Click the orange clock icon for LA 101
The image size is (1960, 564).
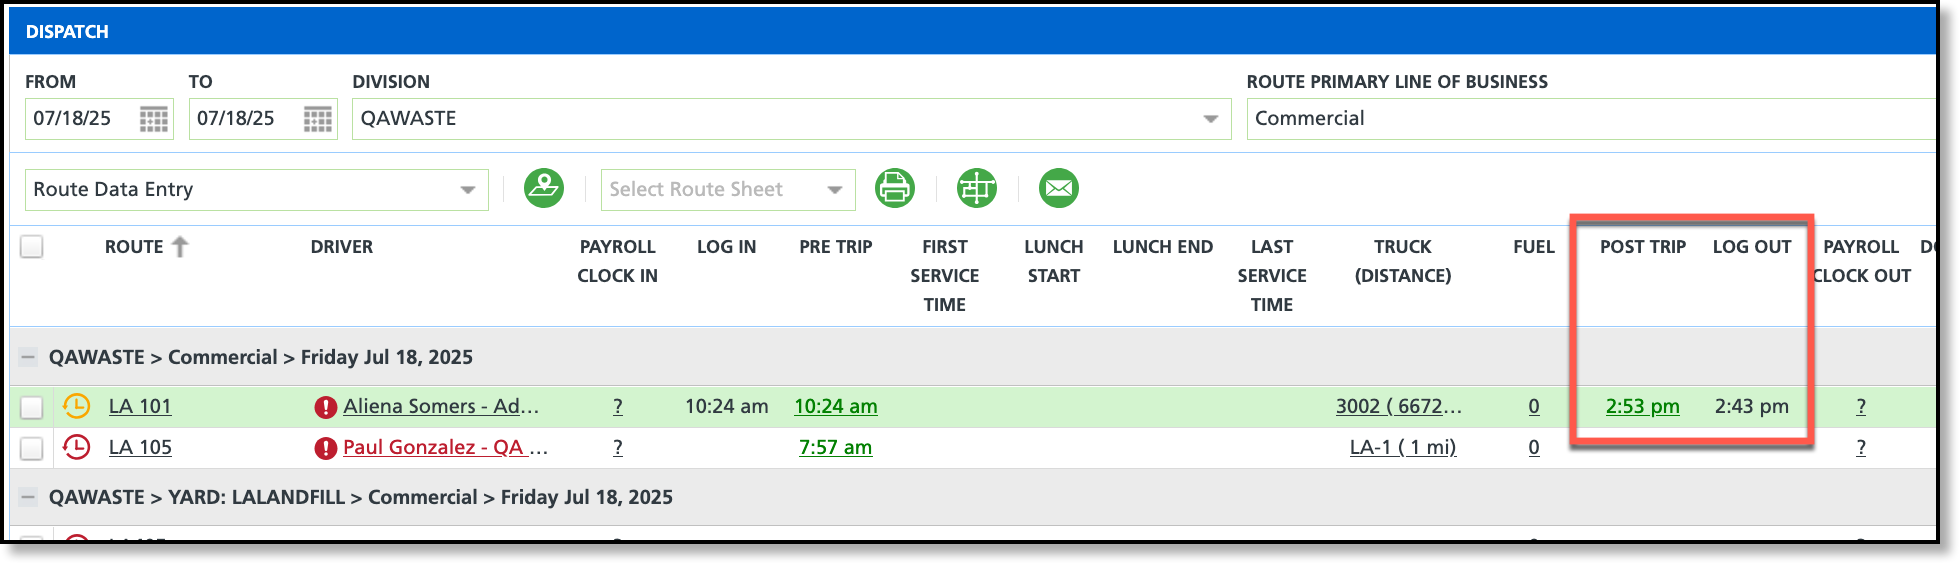(77, 406)
